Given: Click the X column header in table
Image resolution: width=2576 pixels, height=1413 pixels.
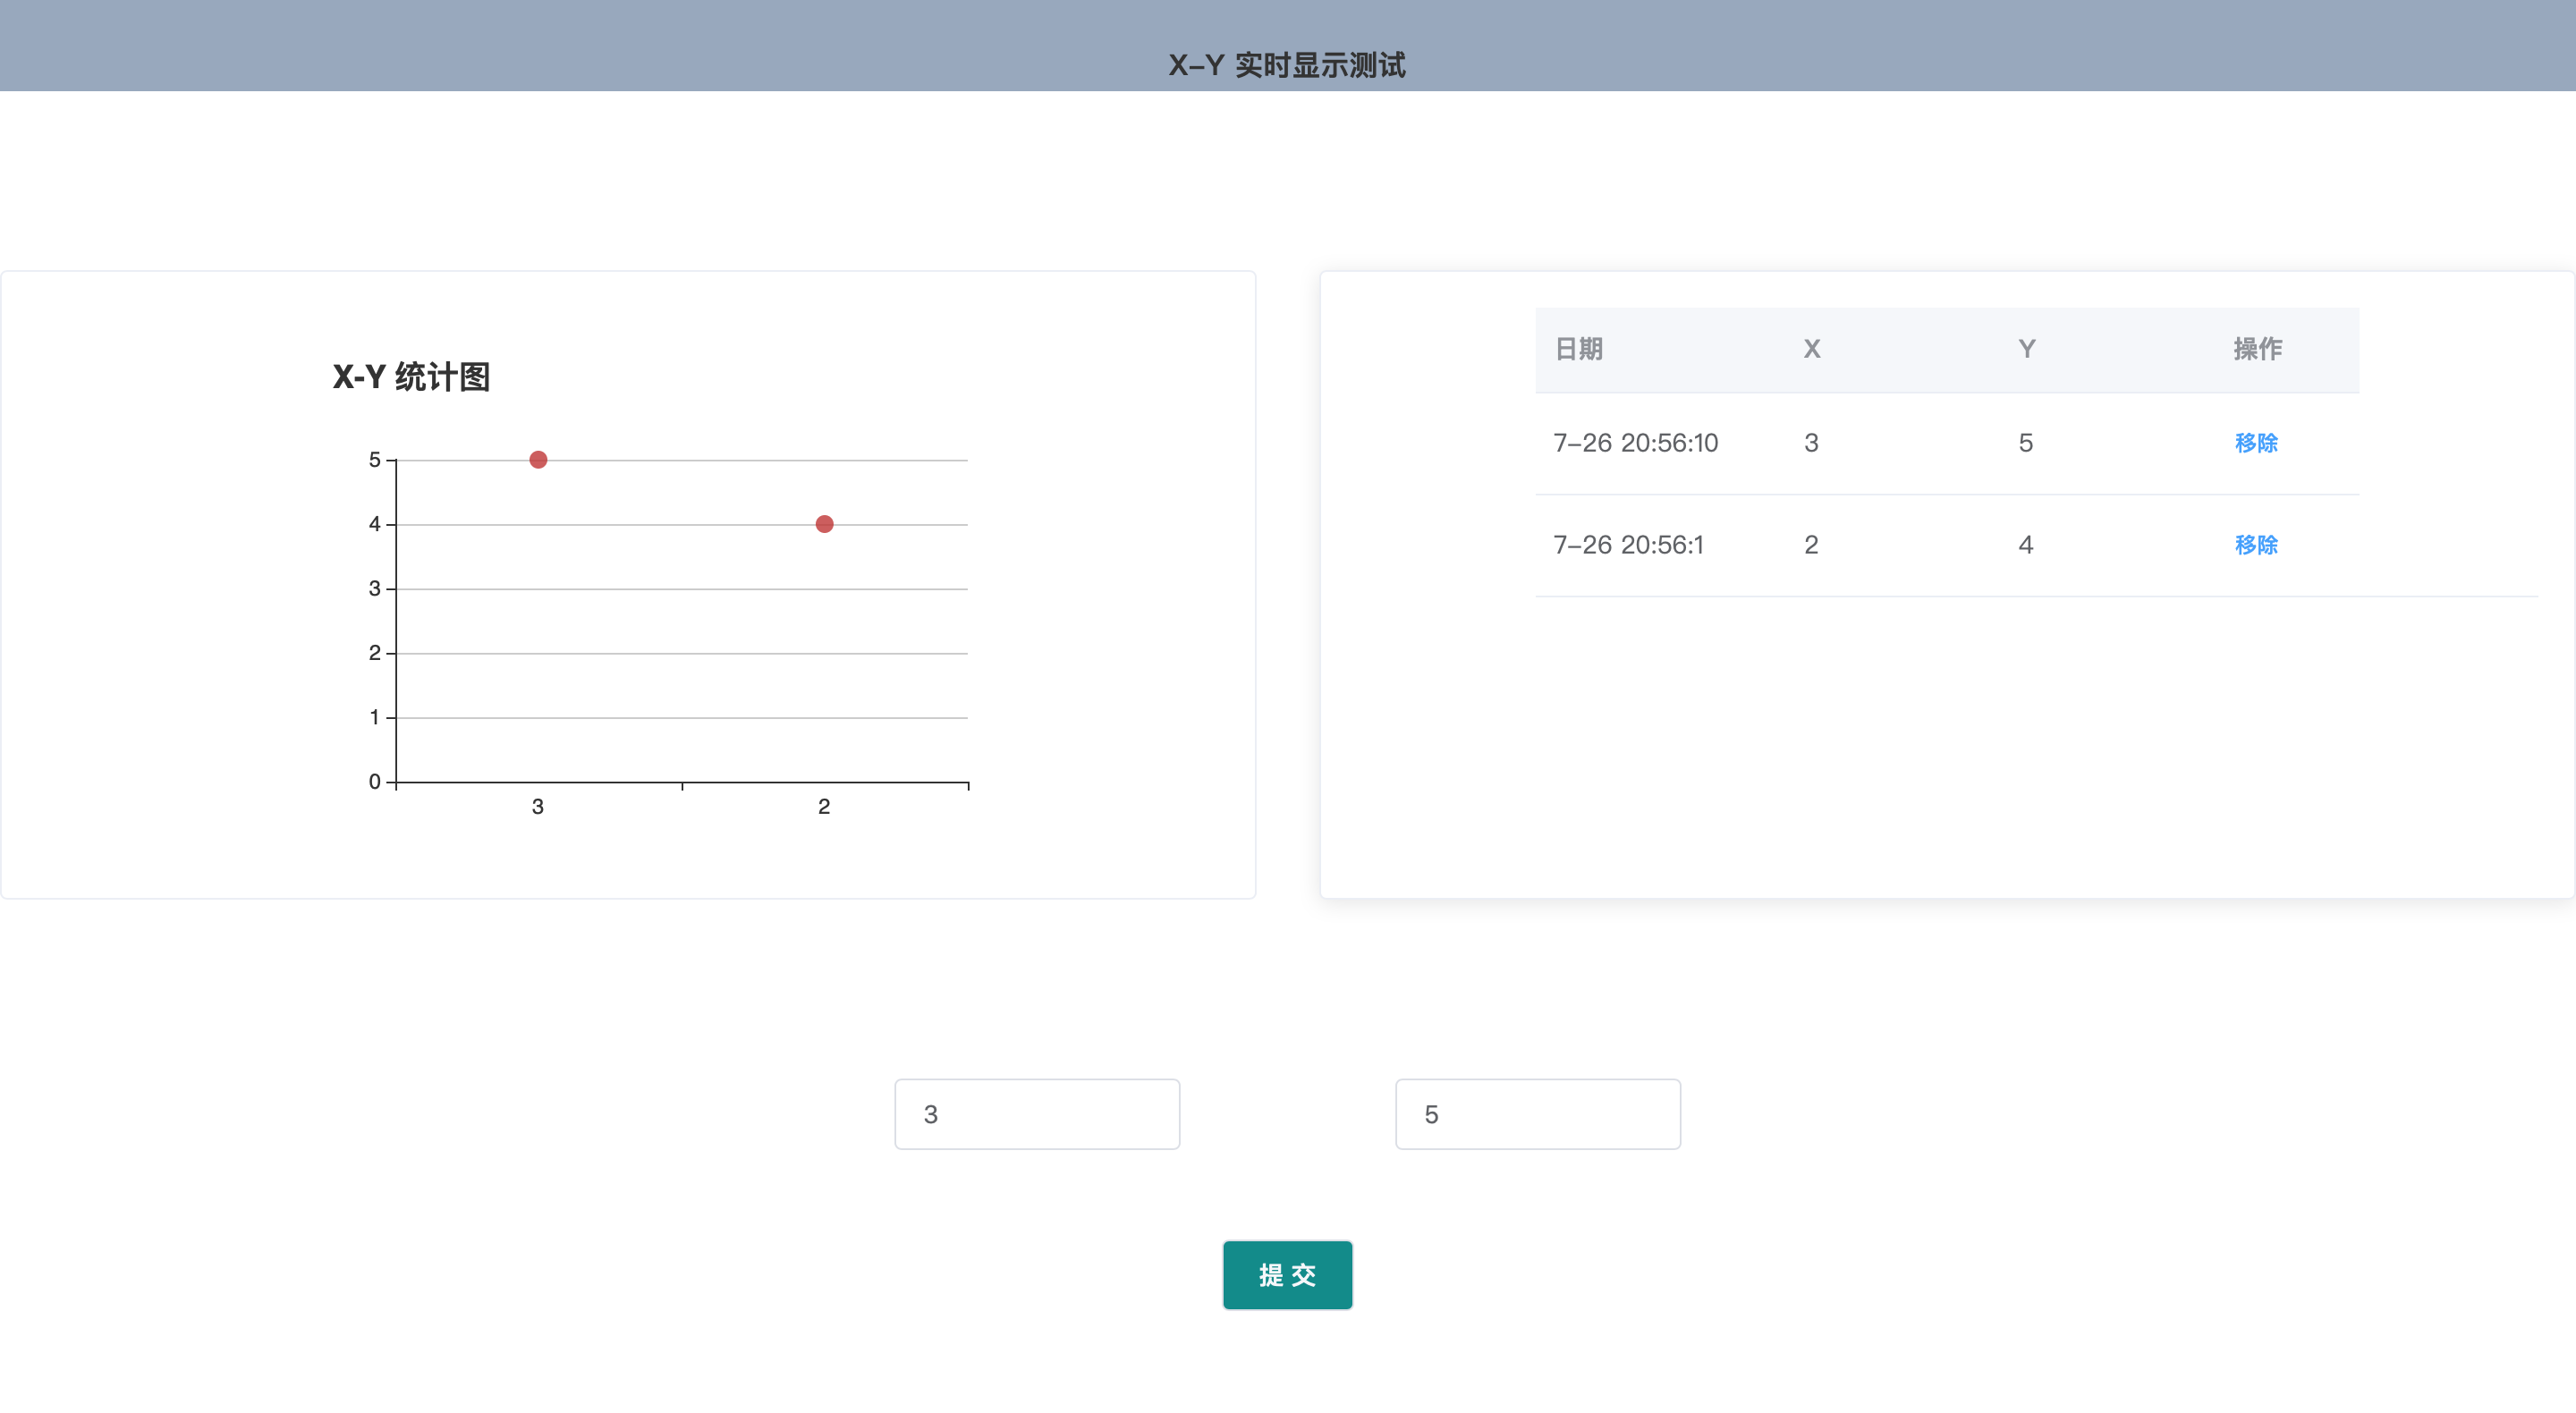Looking at the screenshot, I should 1811,348.
